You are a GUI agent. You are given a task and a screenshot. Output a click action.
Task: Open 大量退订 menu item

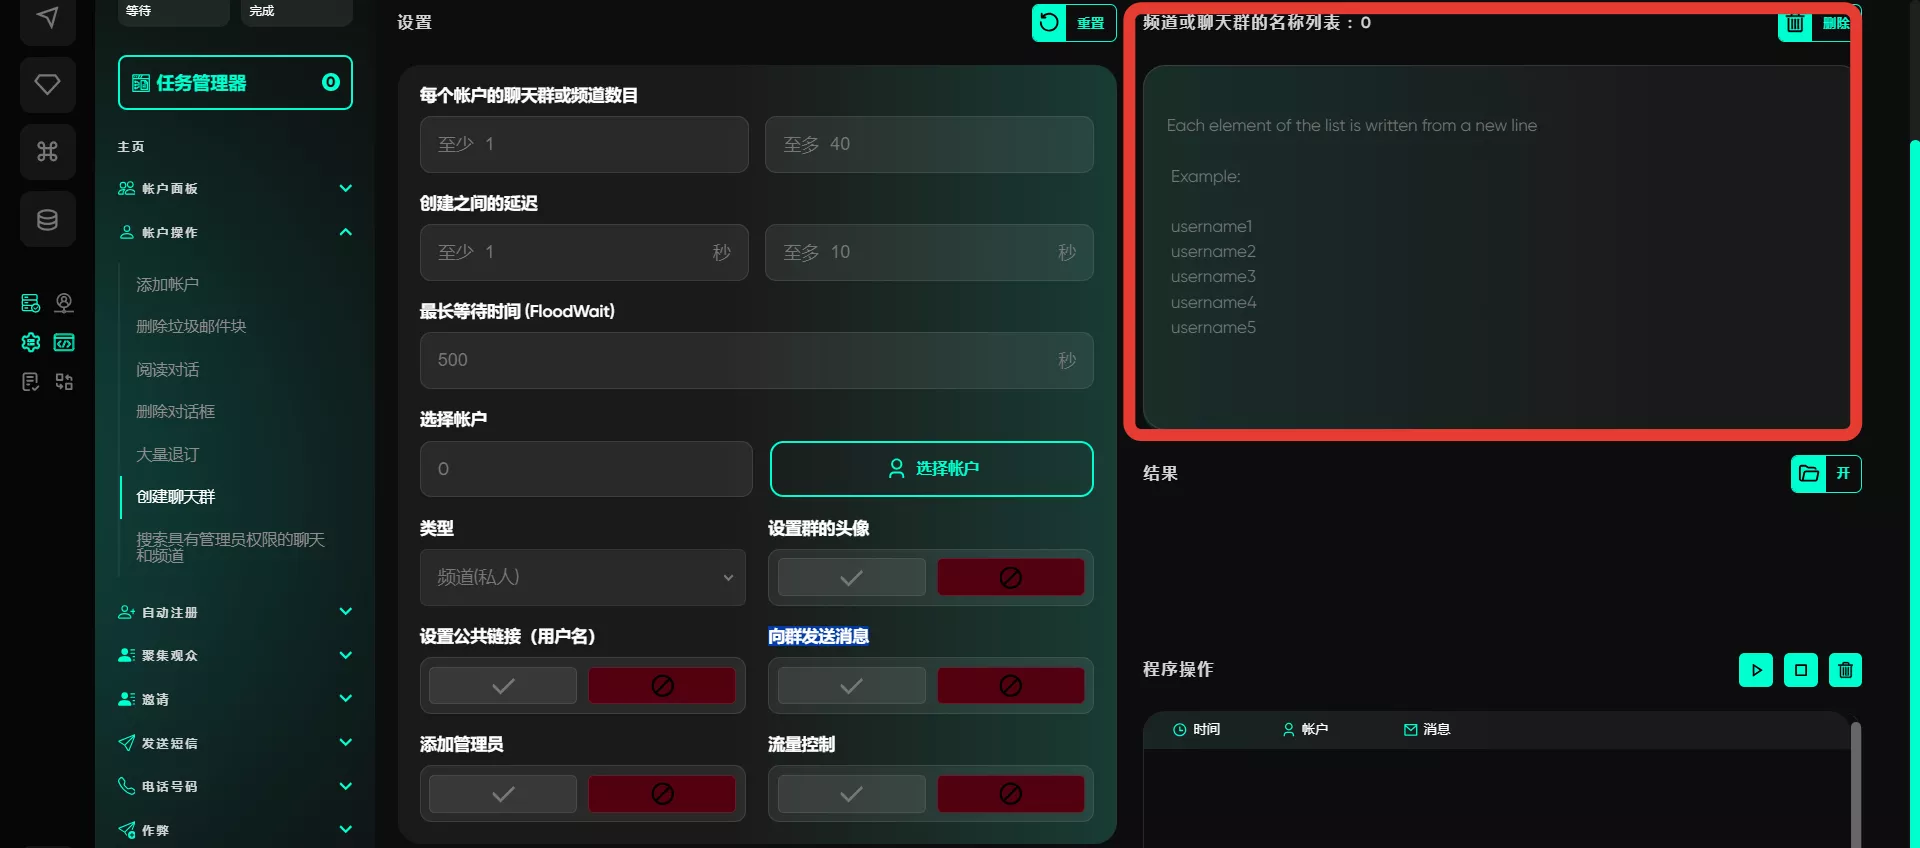pyautogui.click(x=167, y=455)
